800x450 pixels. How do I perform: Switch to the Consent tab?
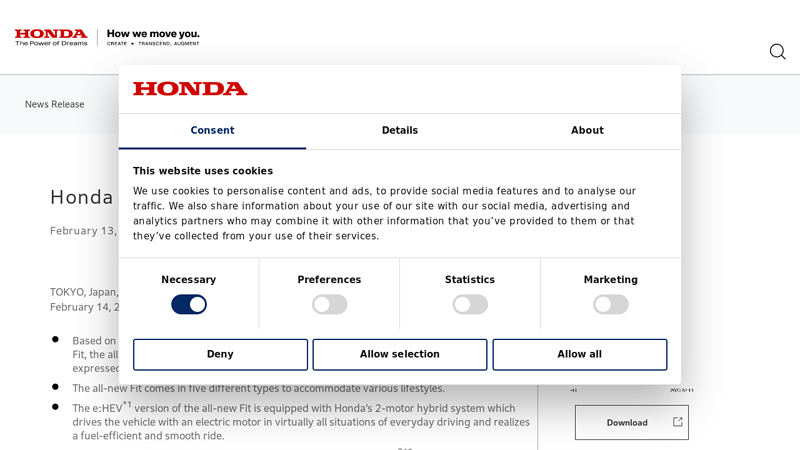pyautogui.click(x=212, y=131)
